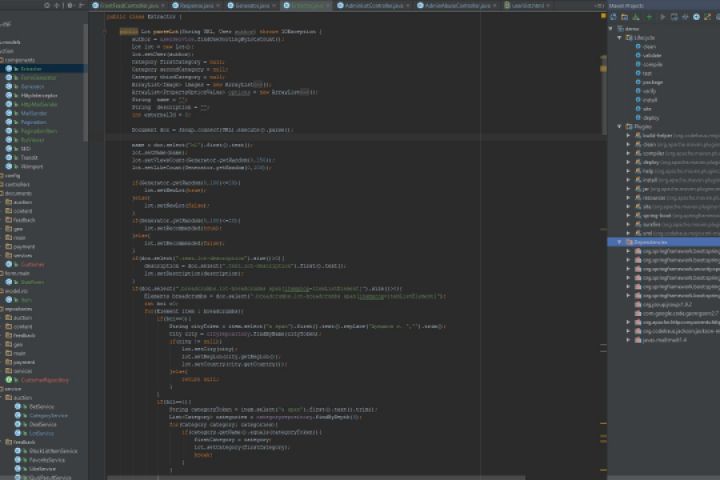Viewport: 720px width, 480px height.
Task: Select the Maven clean lifecycle goal
Action: (649, 46)
